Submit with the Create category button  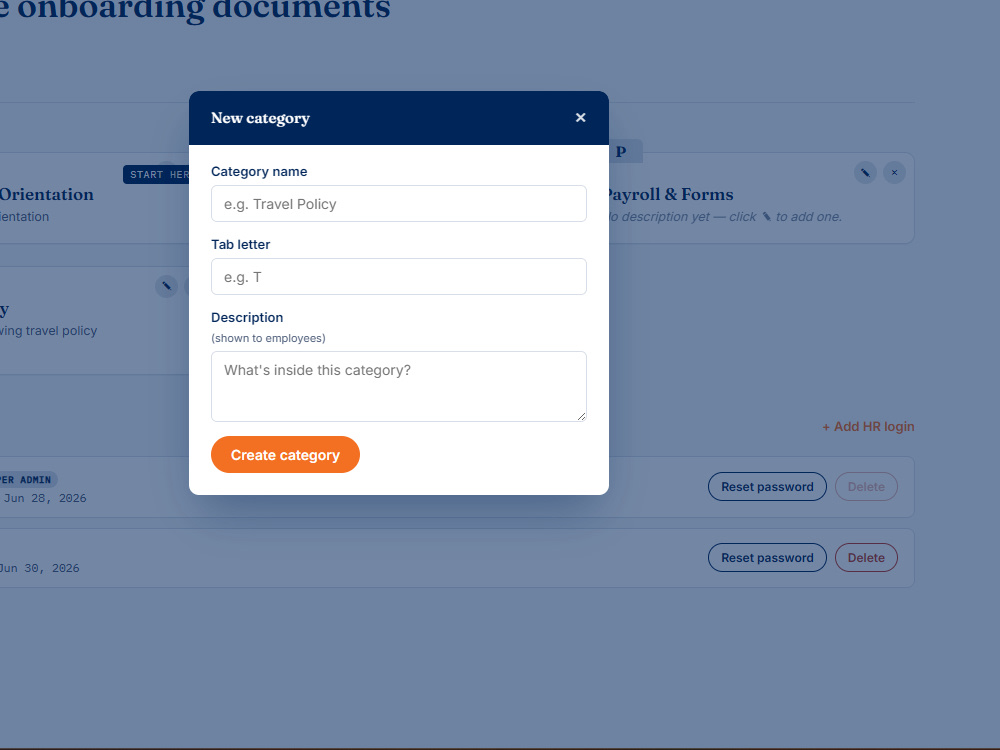coord(285,455)
